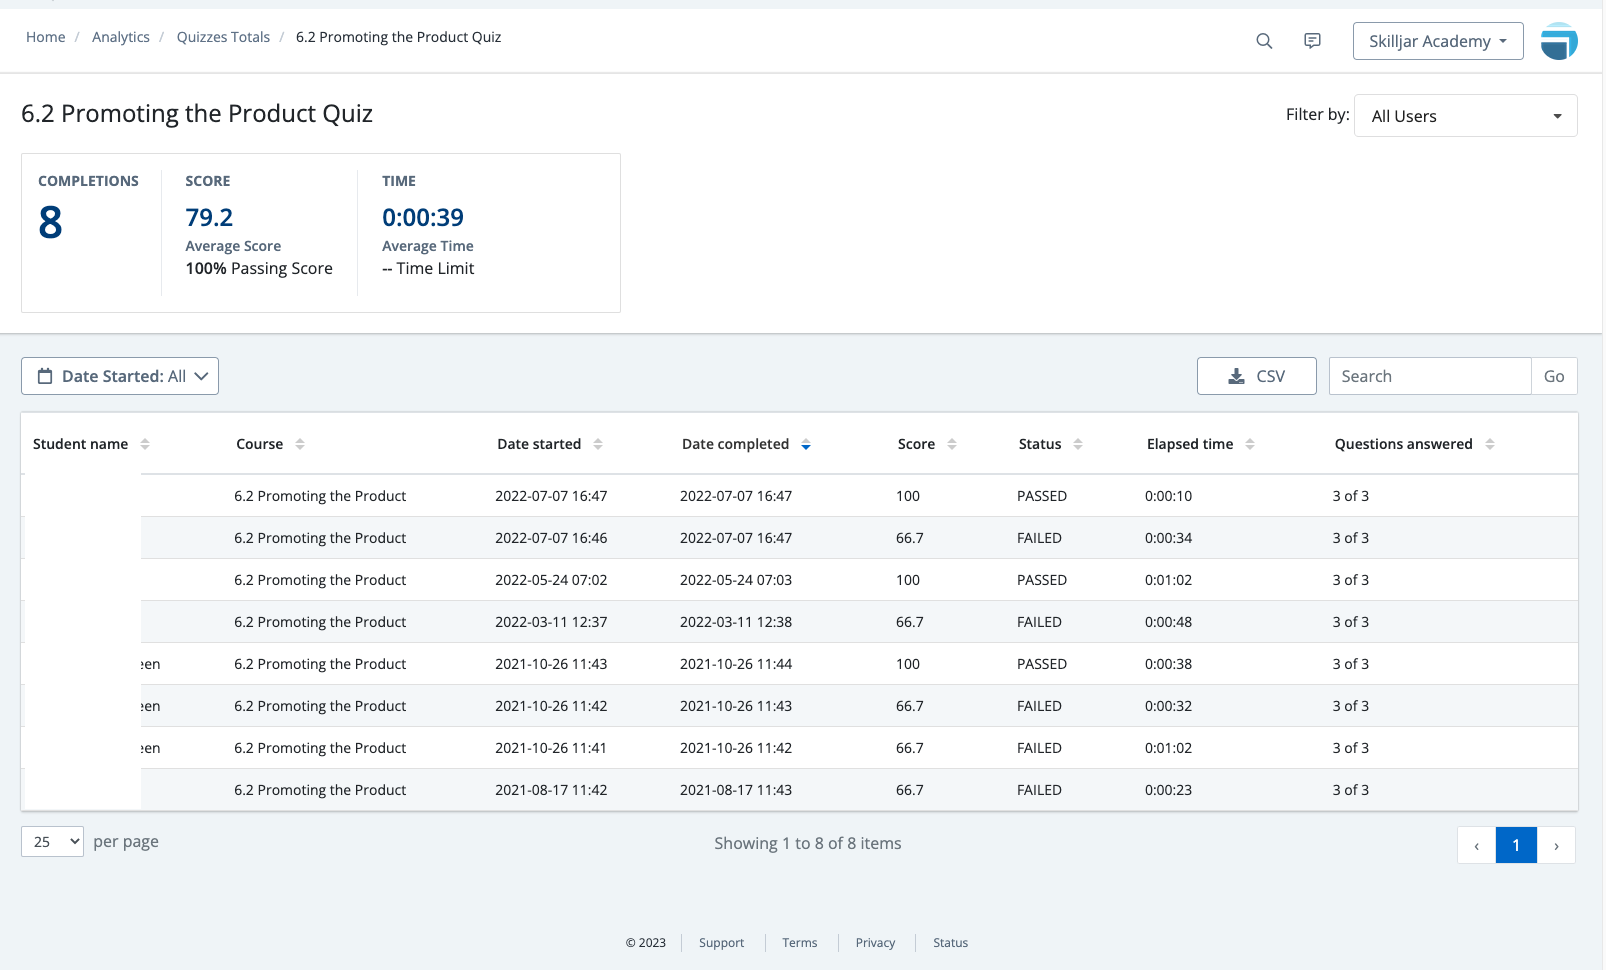Open Status footer link
Screen dimensions: 1606x970
950,943
